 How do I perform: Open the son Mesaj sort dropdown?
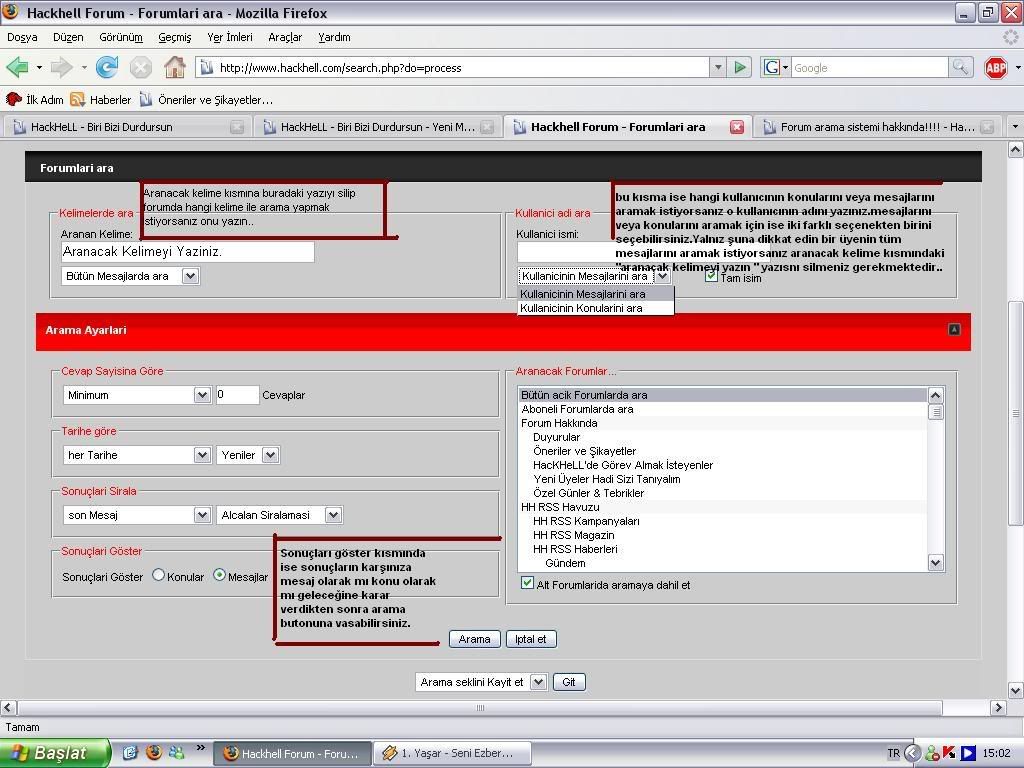[137, 515]
